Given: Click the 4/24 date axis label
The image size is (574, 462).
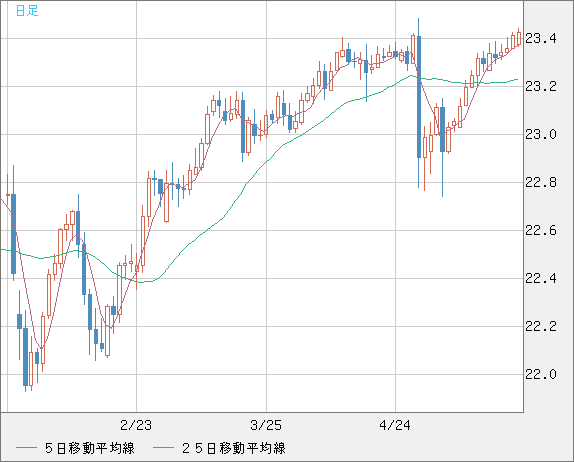Looking at the screenshot, I should [x=395, y=425].
